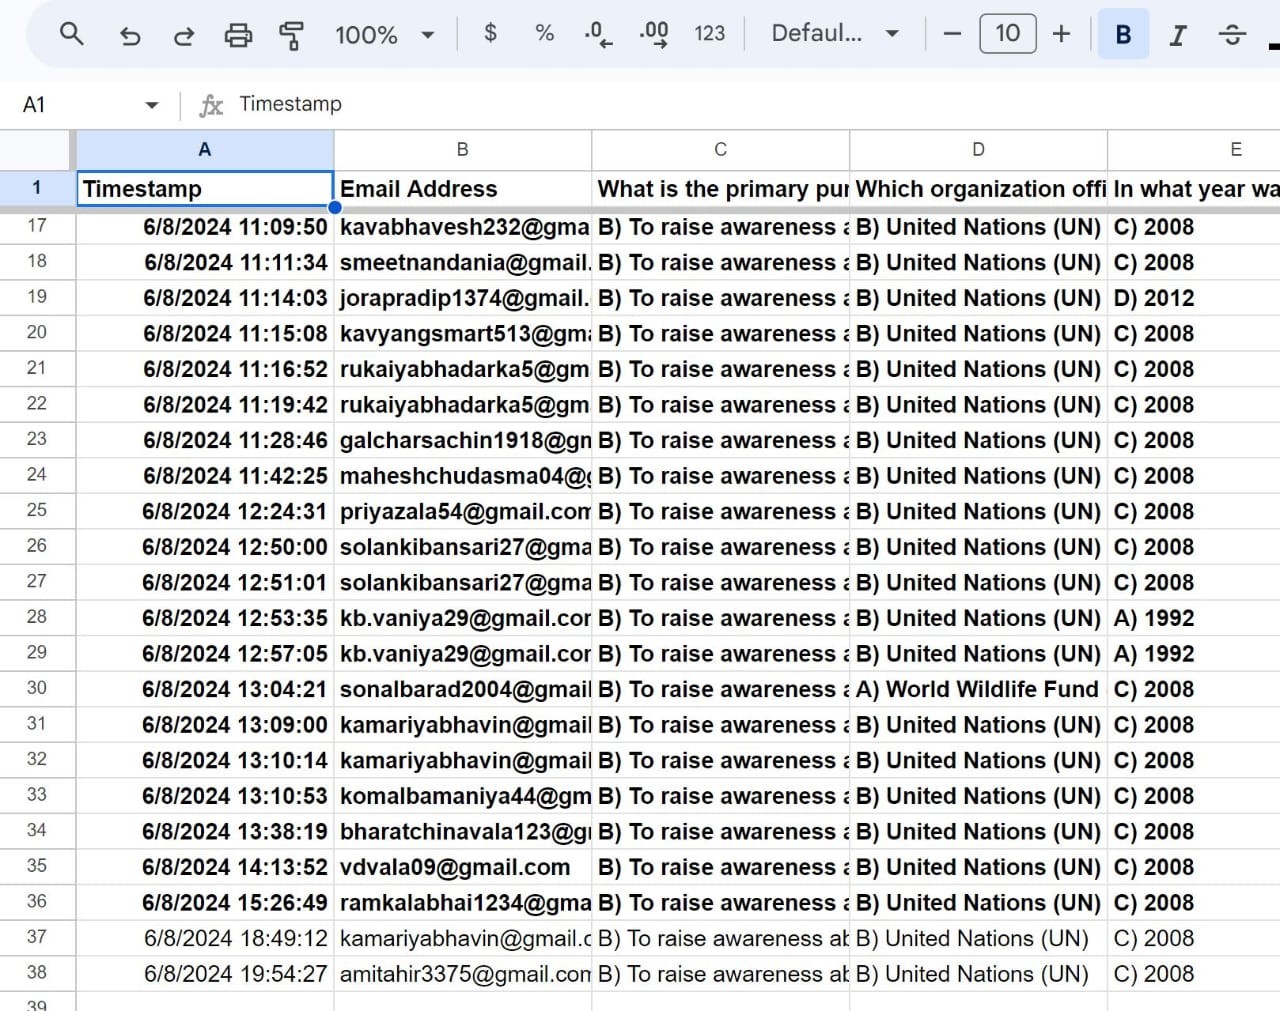The height and width of the screenshot is (1011, 1280).
Task: Select column C header
Action: pyautogui.click(x=720, y=150)
